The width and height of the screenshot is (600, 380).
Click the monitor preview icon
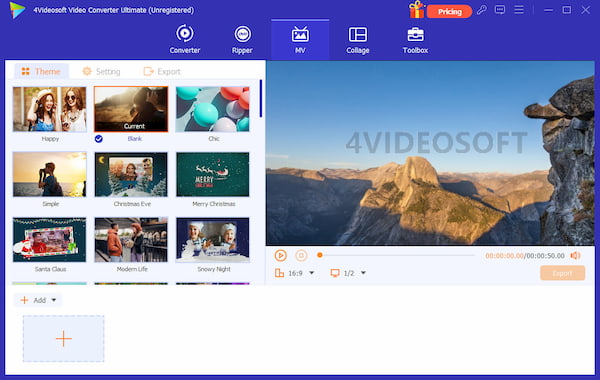coord(335,273)
